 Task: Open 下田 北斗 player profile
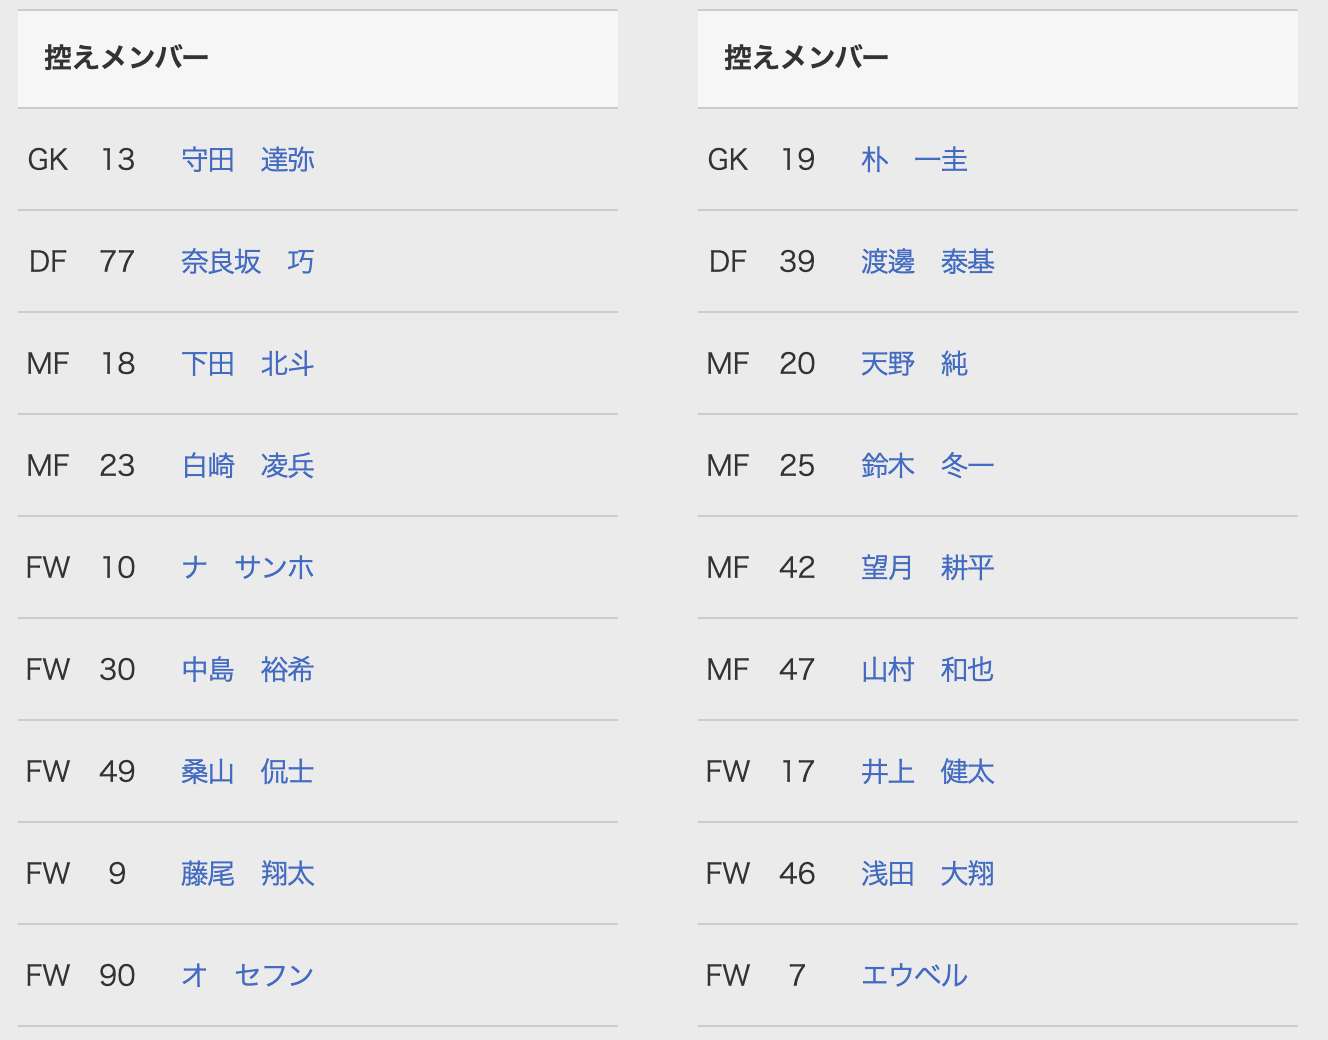click(x=247, y=364)
